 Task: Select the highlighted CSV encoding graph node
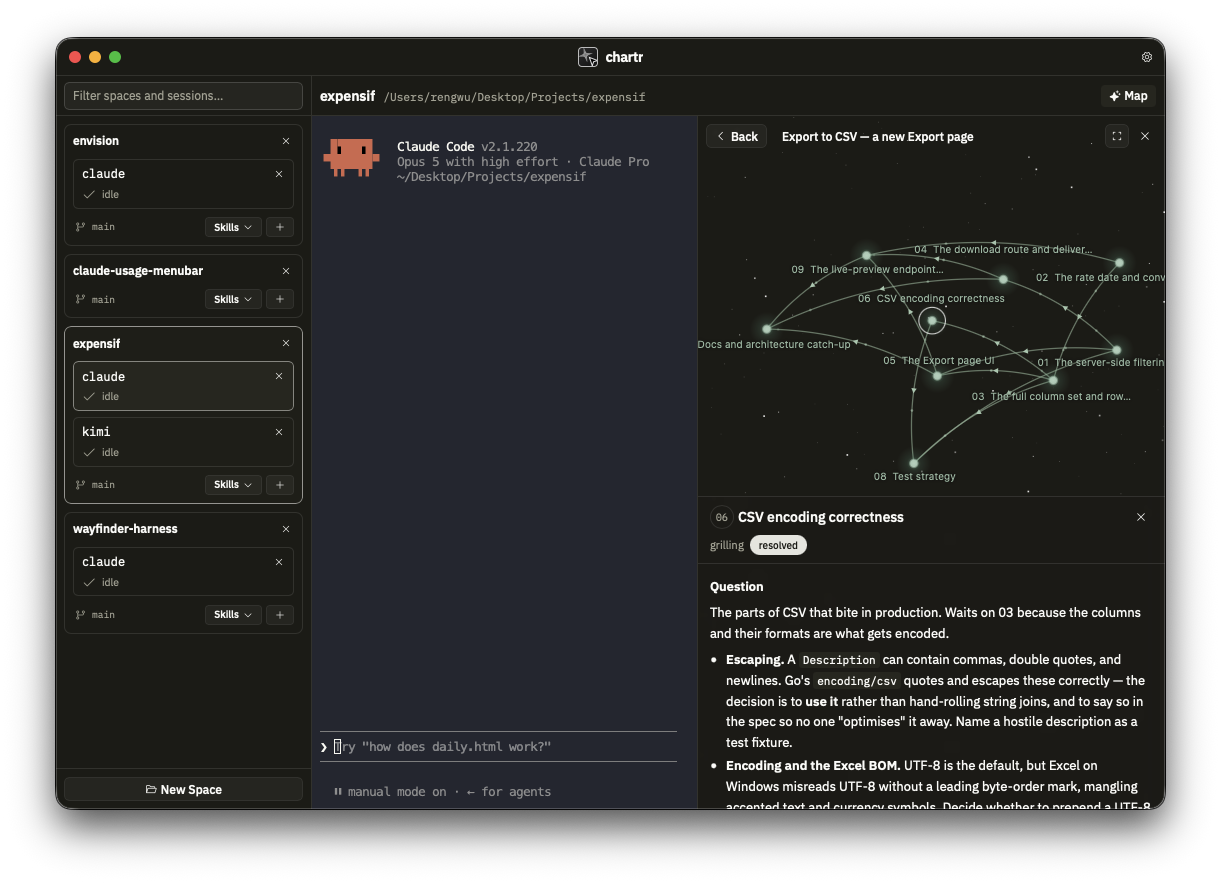click(x=932, y=321)
